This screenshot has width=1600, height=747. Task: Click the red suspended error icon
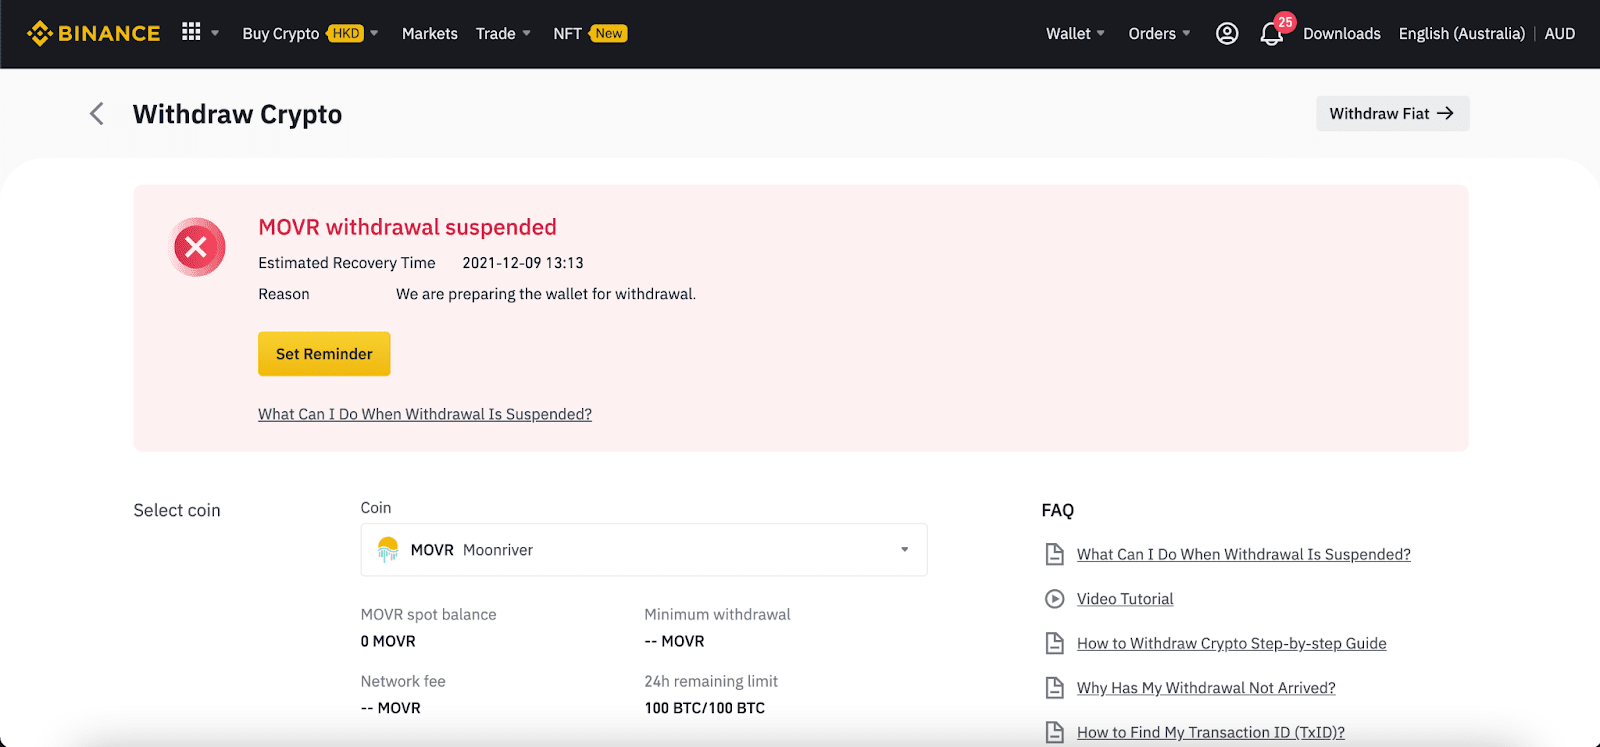coord(197,247)
